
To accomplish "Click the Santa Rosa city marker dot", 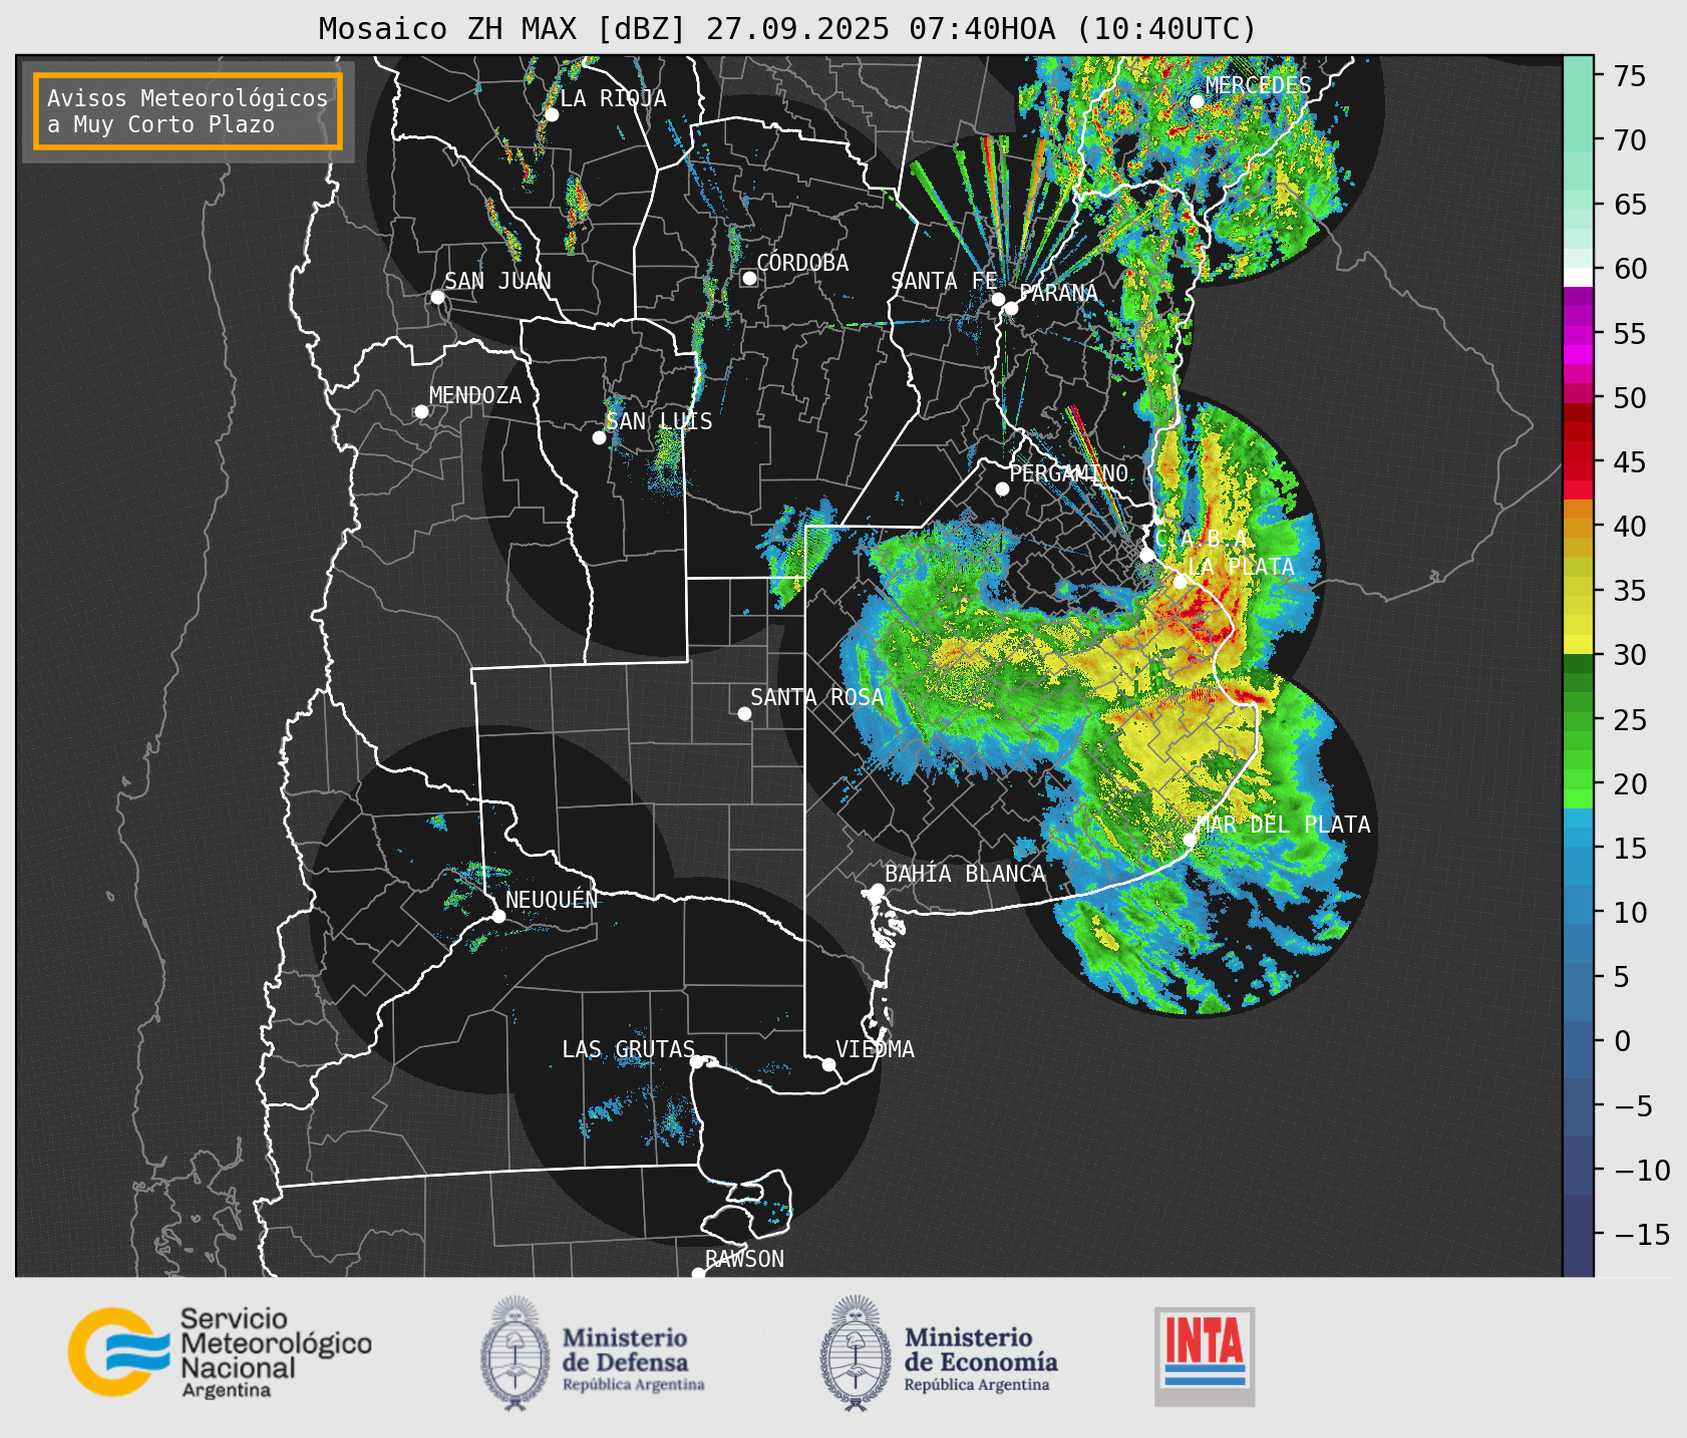I will [744, 713].
